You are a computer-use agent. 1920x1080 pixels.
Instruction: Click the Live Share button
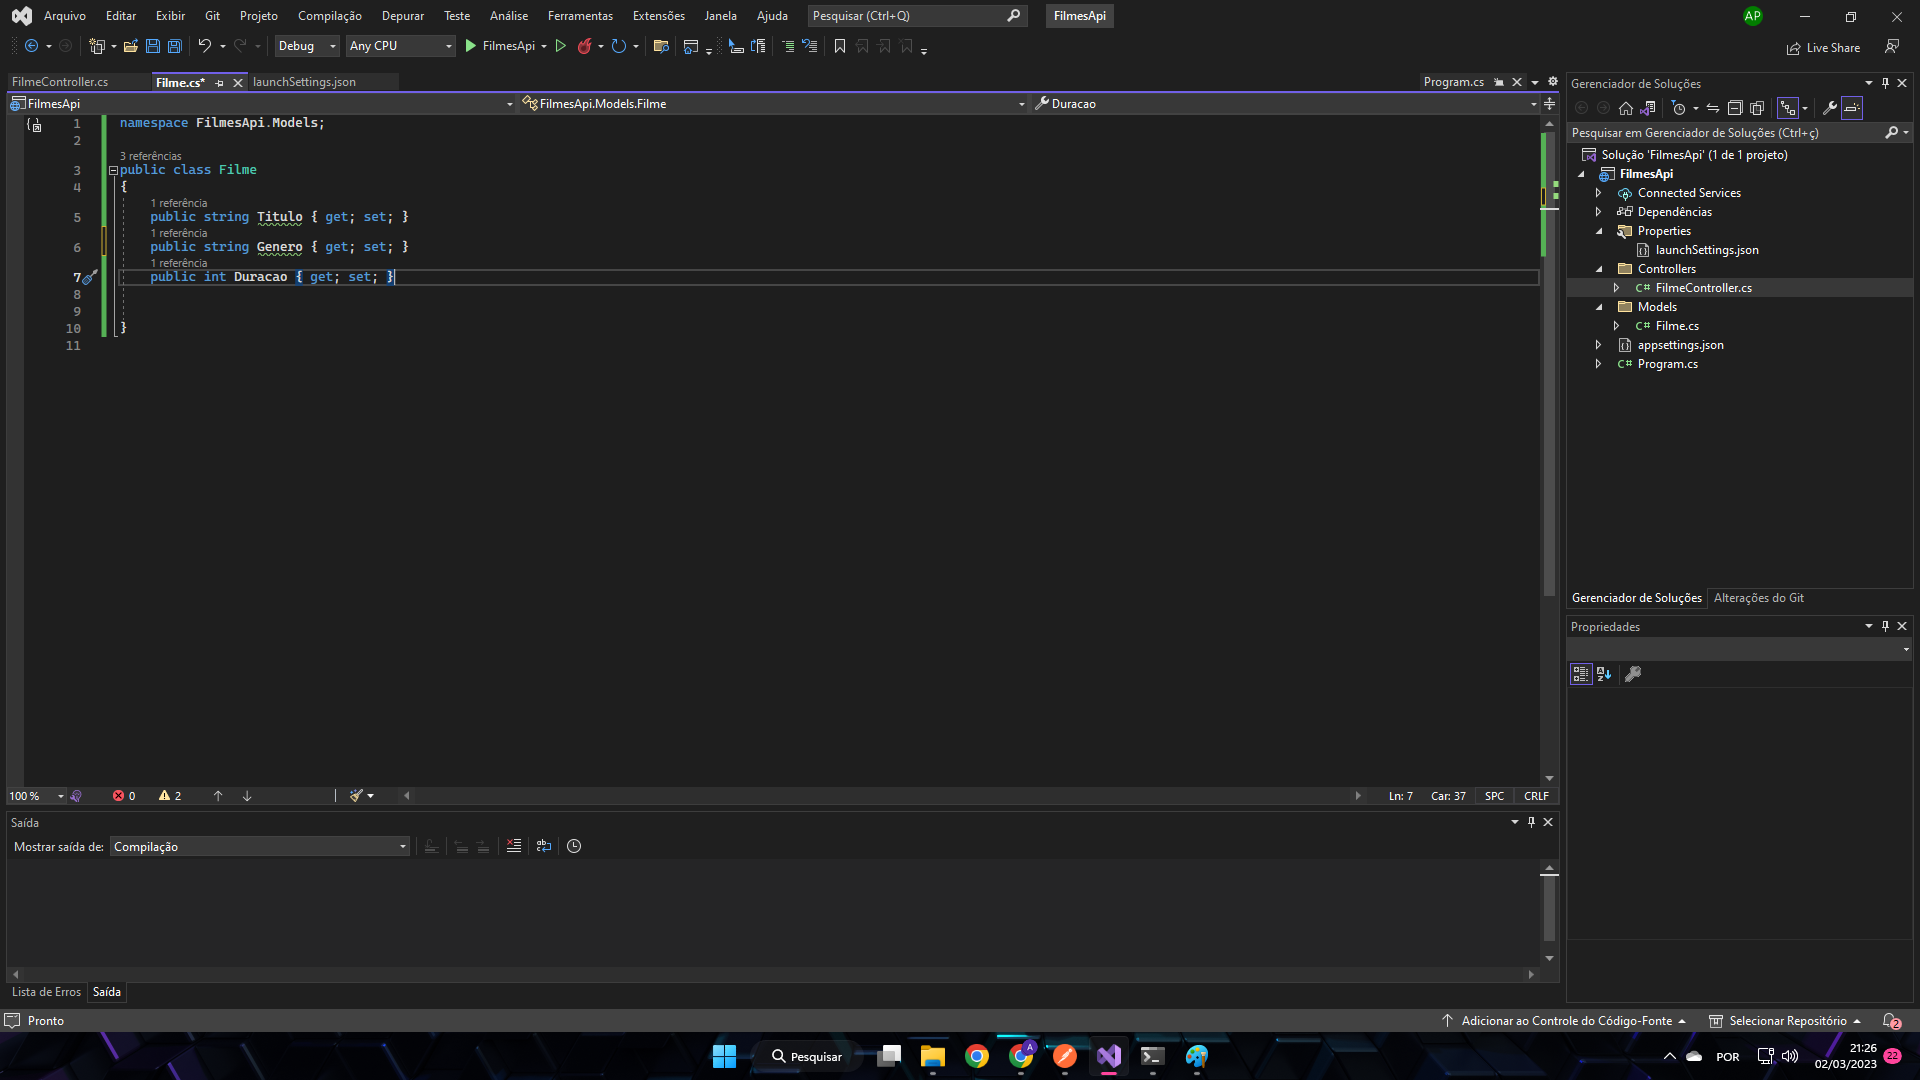pyautogui.click(x=1825, y=46)
